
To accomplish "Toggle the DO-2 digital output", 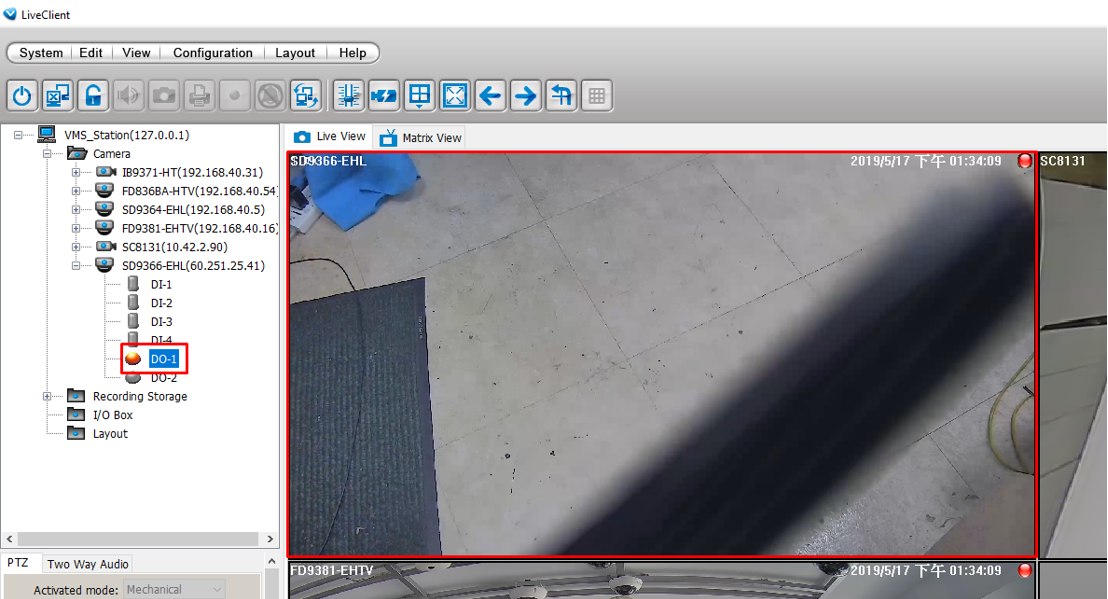I will coord(163,378).
